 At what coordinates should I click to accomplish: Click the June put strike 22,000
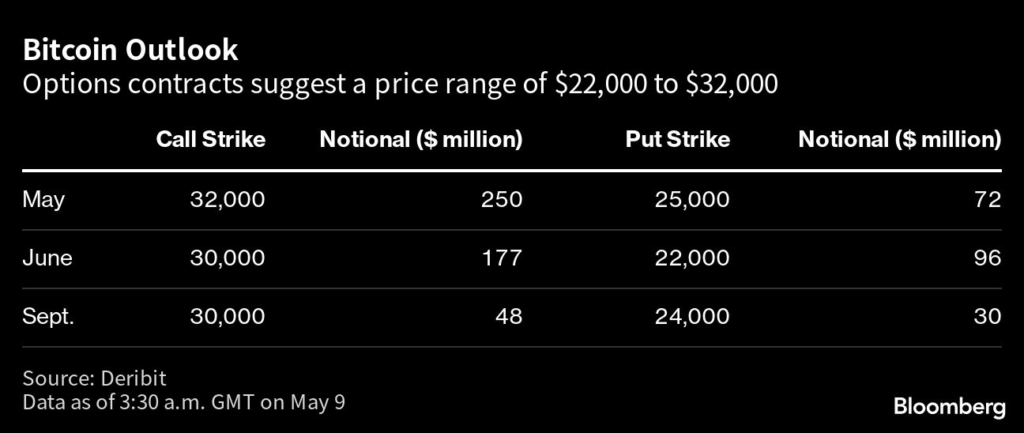coord(691,258)
